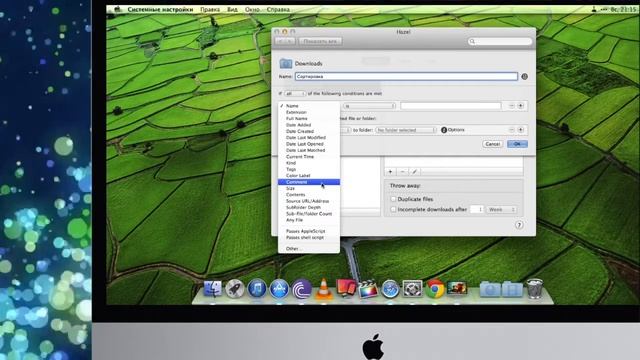Add a new rule with the plus below rules list

(x=390, y=172)
